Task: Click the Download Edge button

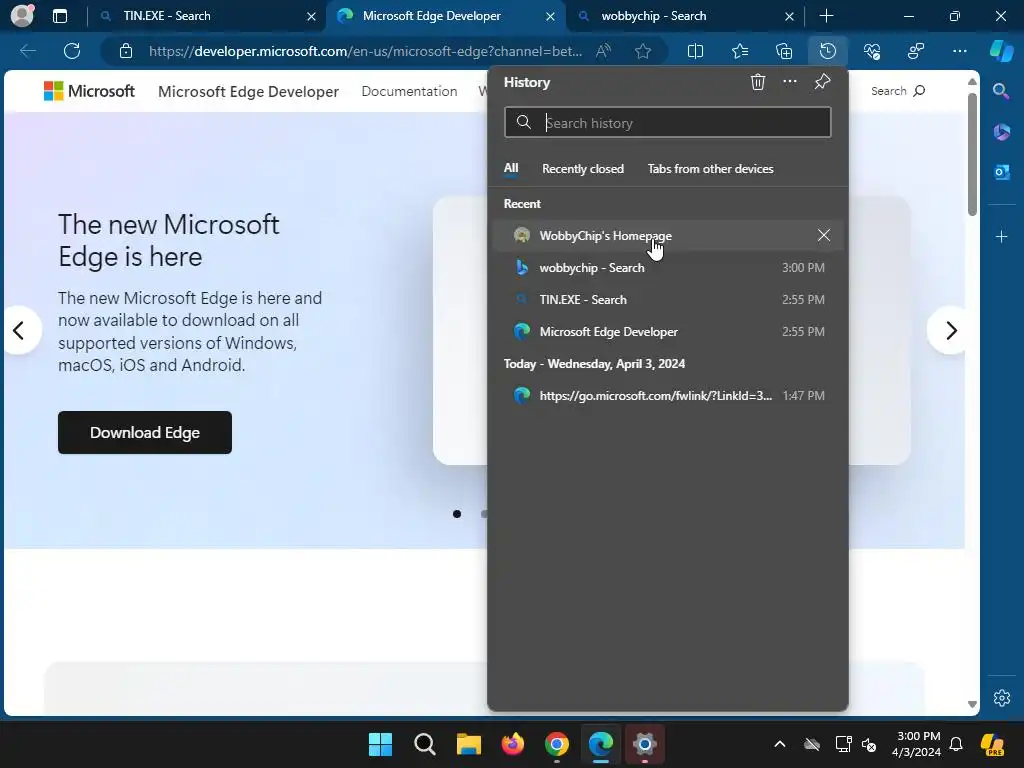Action: pyautogui.click(x=144, y=432)
